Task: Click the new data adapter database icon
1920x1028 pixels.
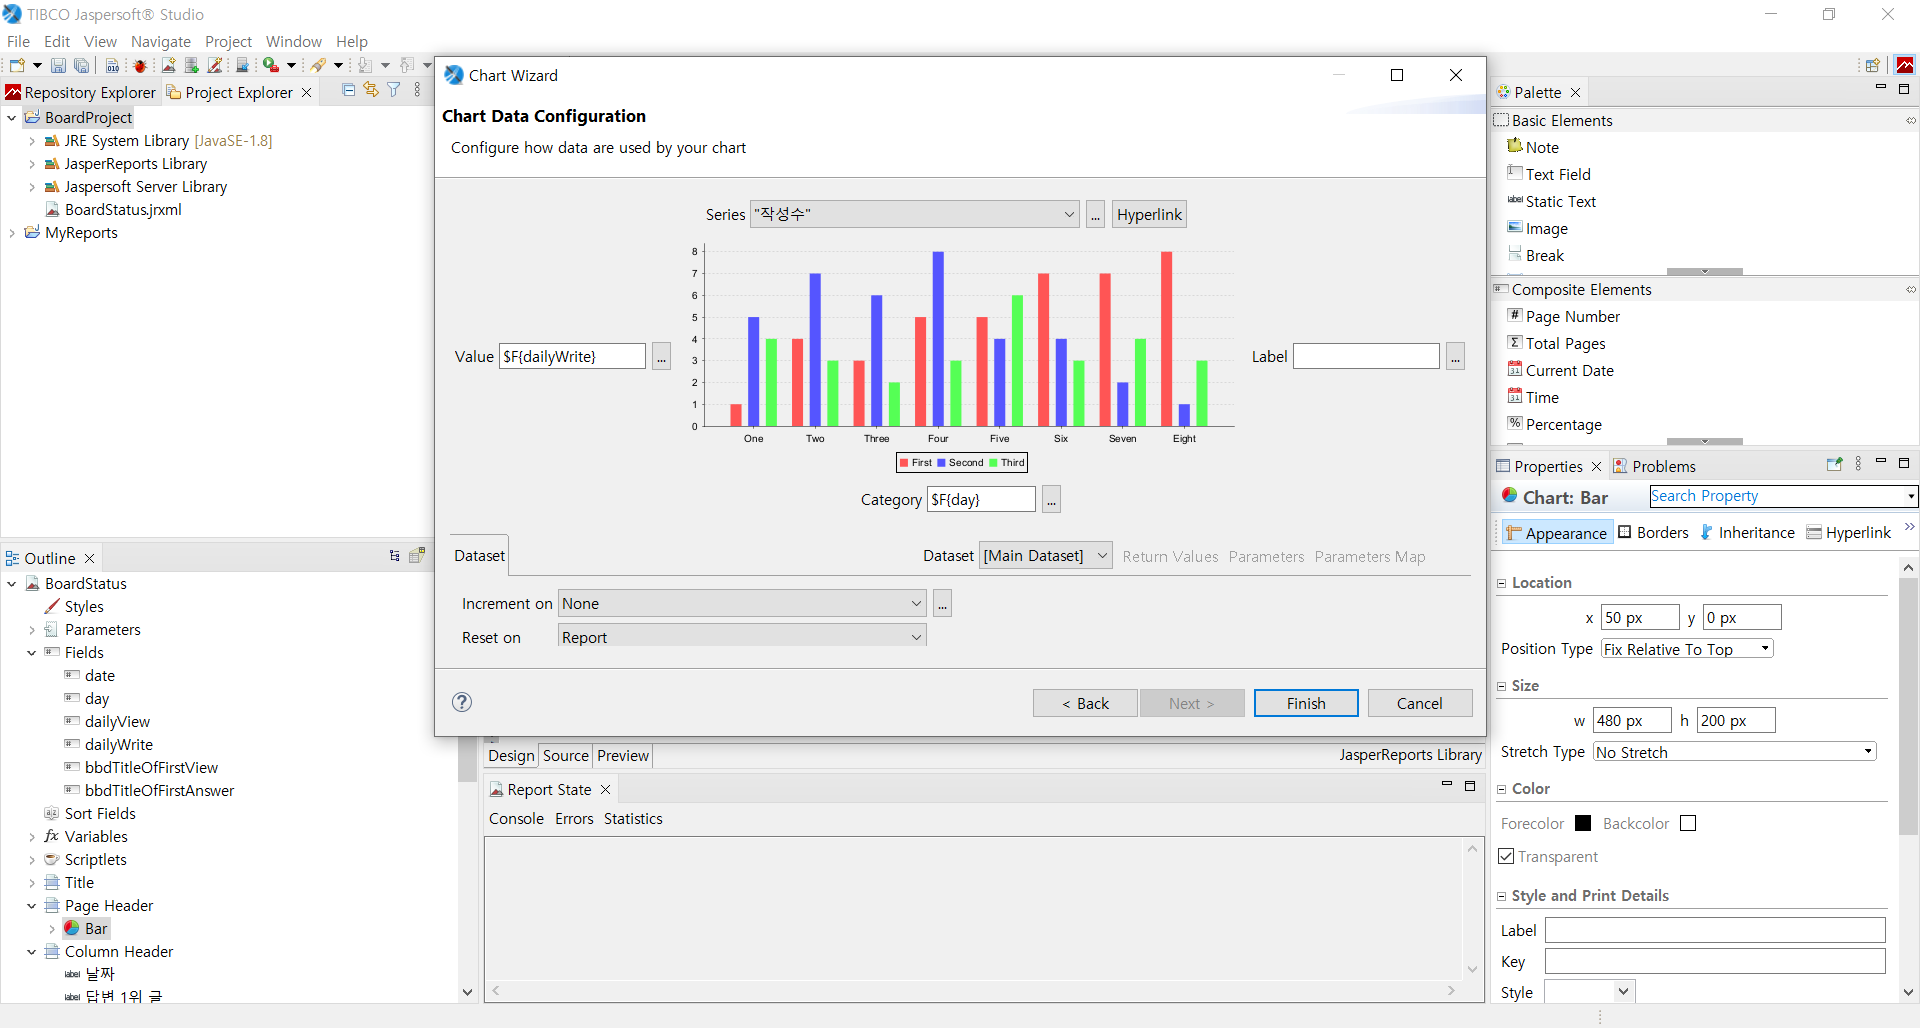Action: [192, 66]
